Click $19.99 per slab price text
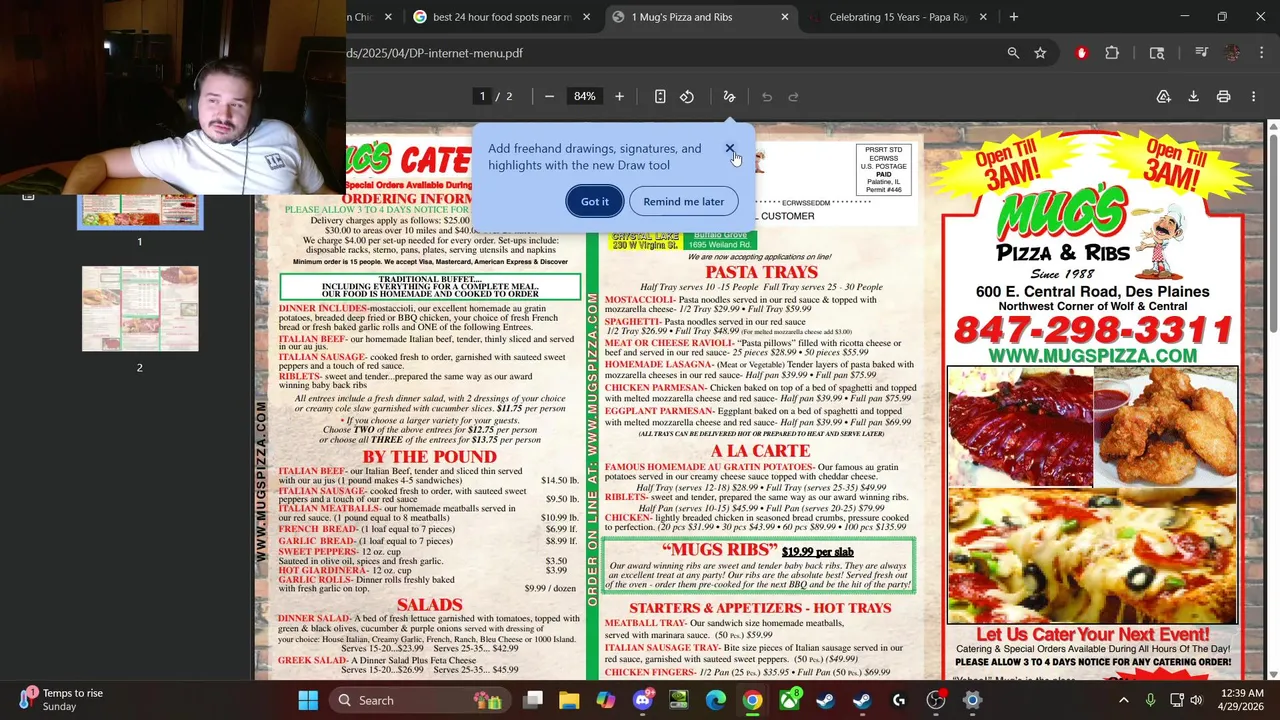The height and width of the screenshot is (720, 1280). point(817,552)
